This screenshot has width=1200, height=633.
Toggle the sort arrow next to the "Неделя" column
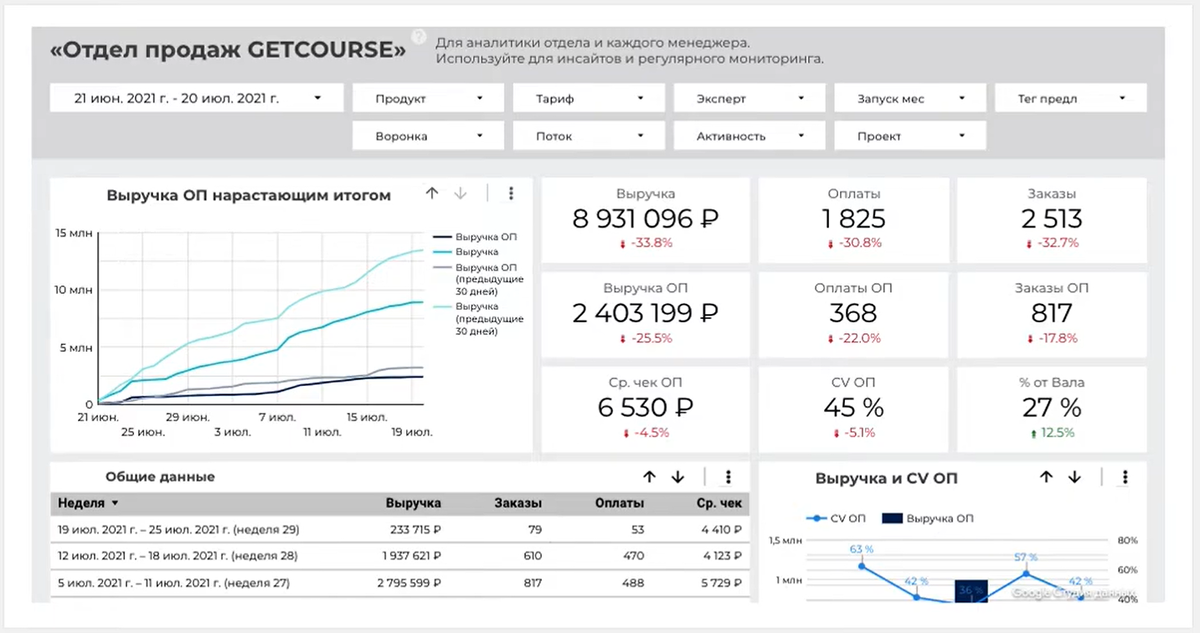(x=115, y=503)
